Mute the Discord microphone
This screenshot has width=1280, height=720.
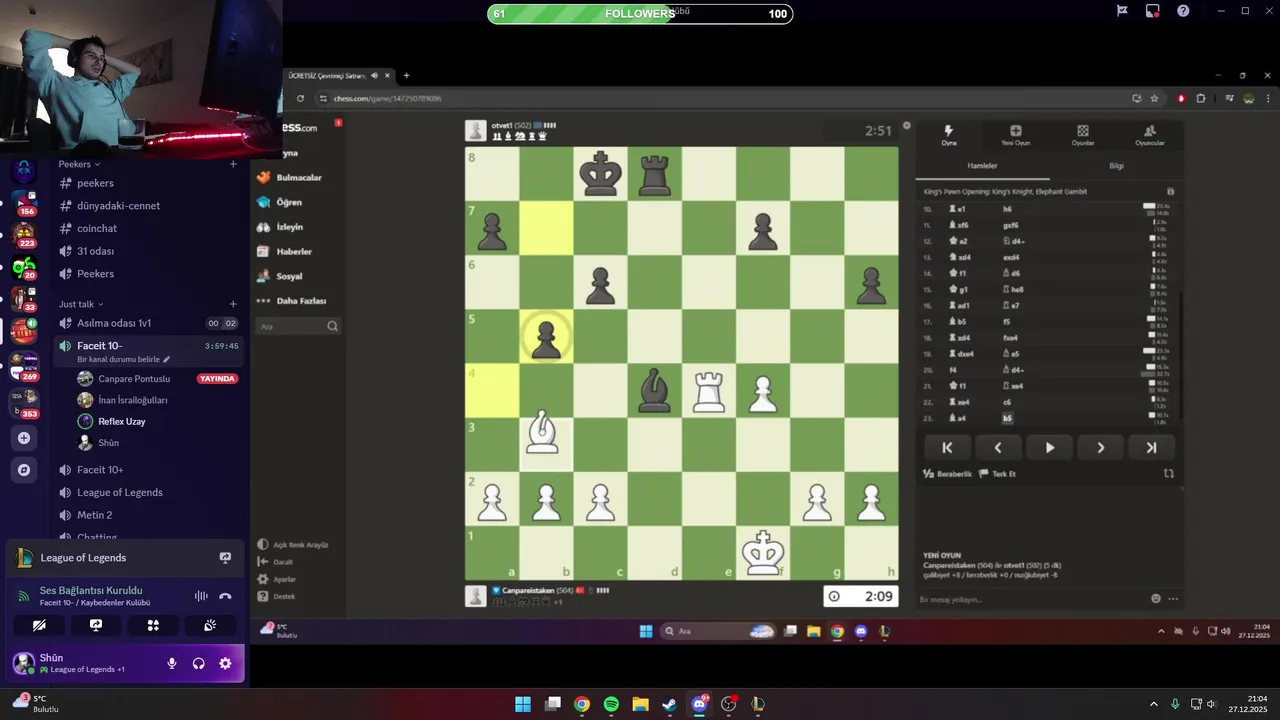(172, 663)
